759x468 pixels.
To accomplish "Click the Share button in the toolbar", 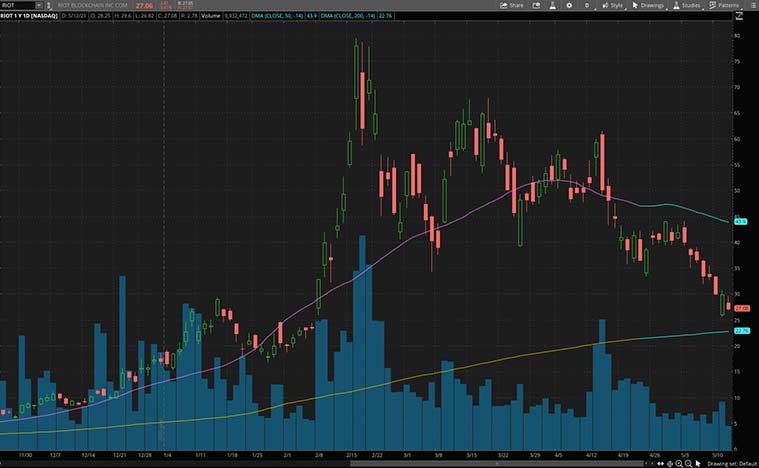I will (513, 5).
